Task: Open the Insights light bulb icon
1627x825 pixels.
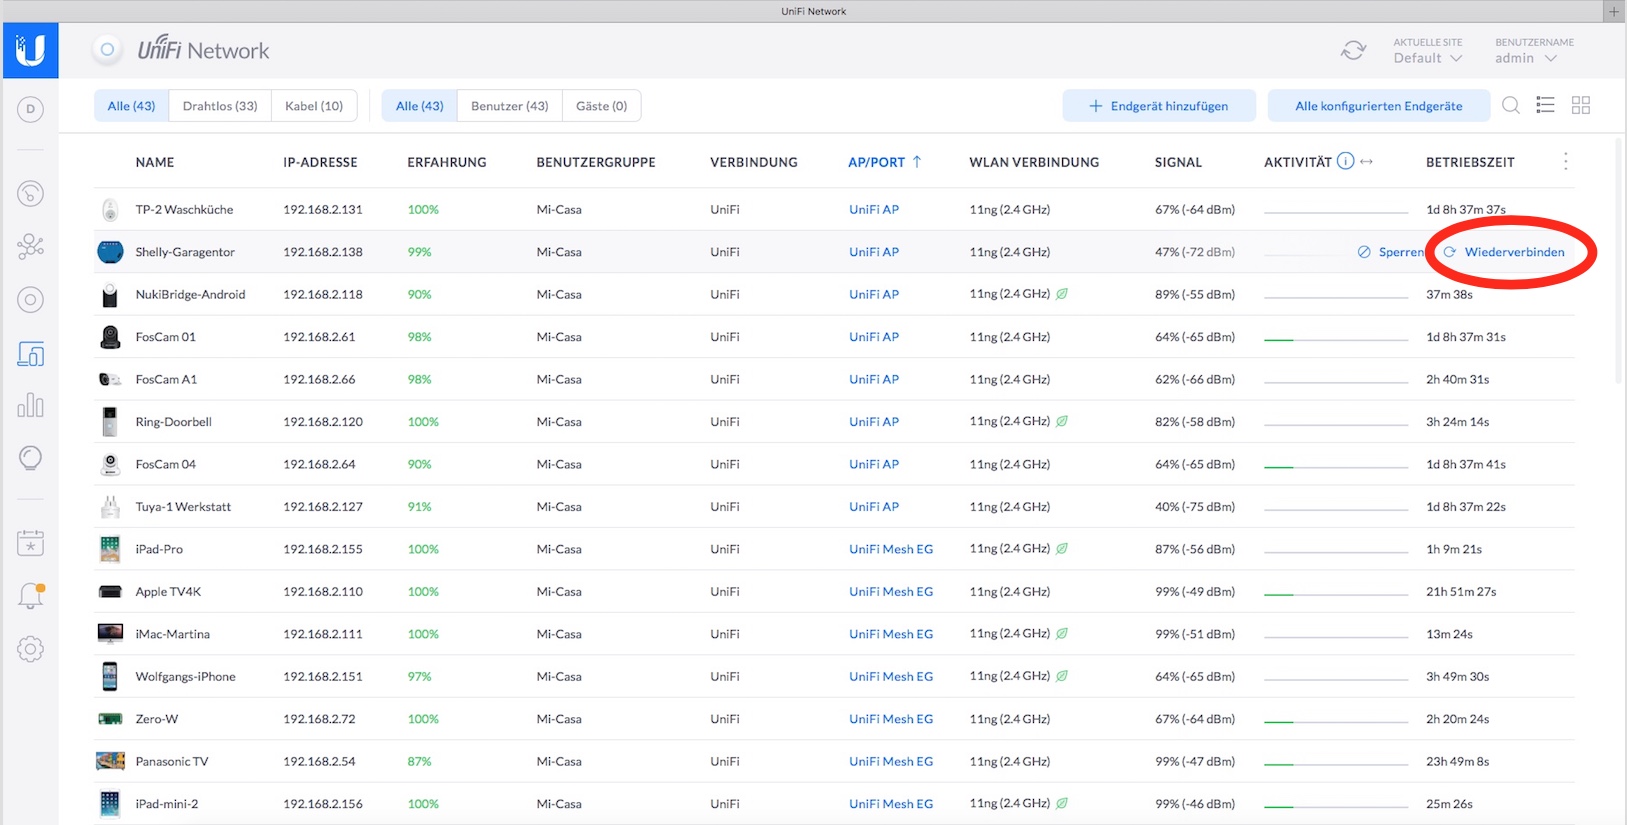Action: pos(30,458)
